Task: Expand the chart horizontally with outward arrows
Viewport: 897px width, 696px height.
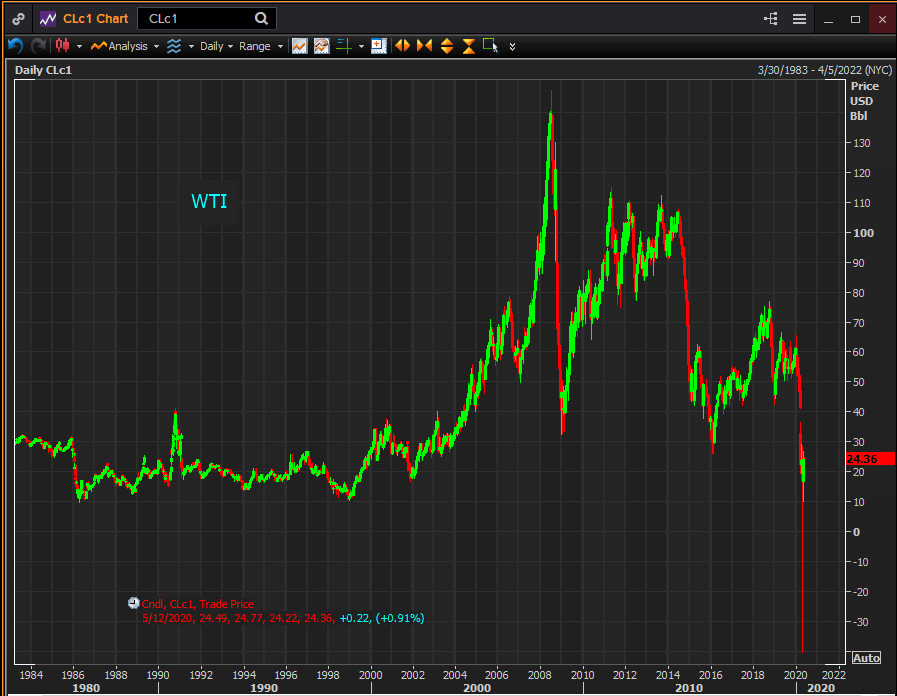Action: [403, 46]
